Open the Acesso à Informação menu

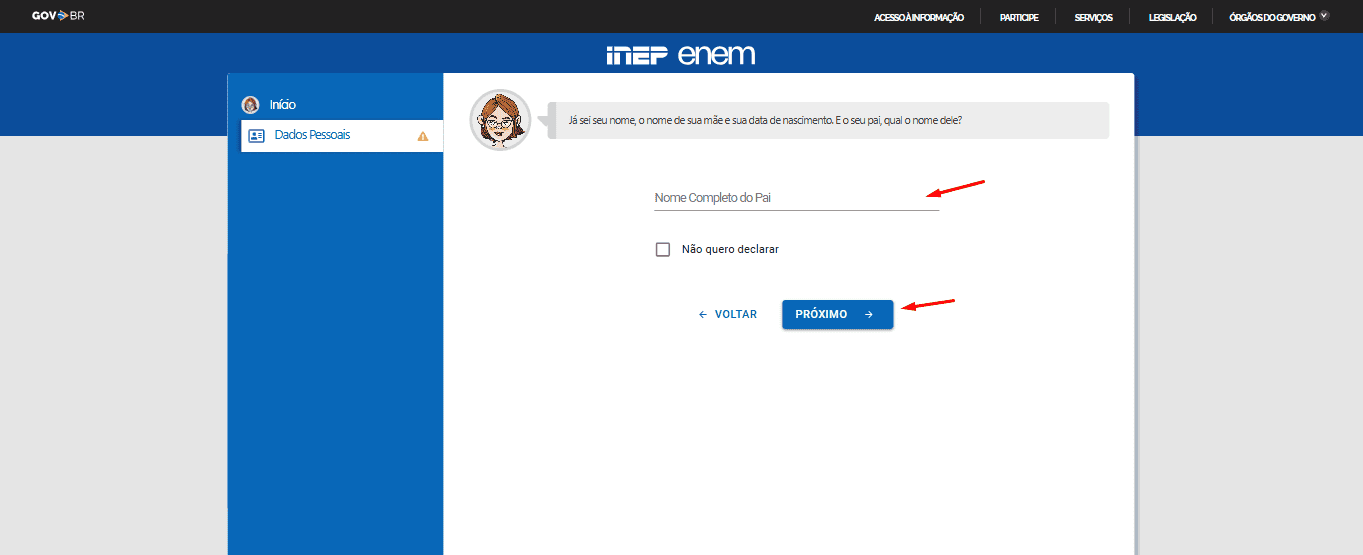918,17
